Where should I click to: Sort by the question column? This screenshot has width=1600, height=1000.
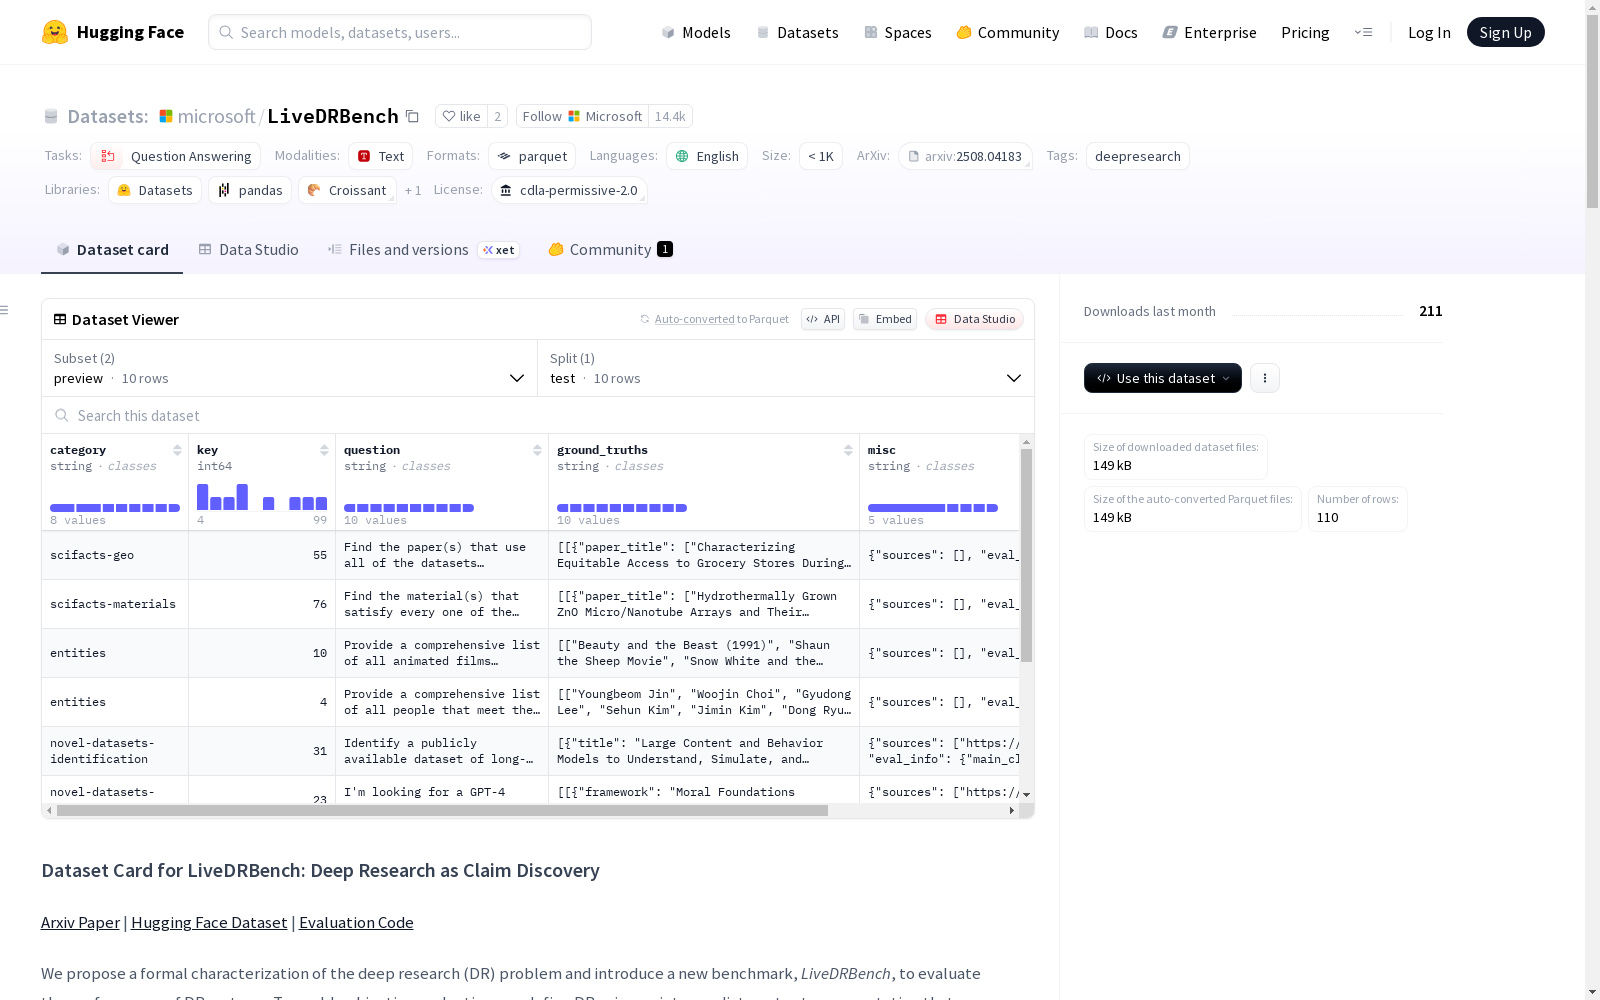[x=537, y=450]
